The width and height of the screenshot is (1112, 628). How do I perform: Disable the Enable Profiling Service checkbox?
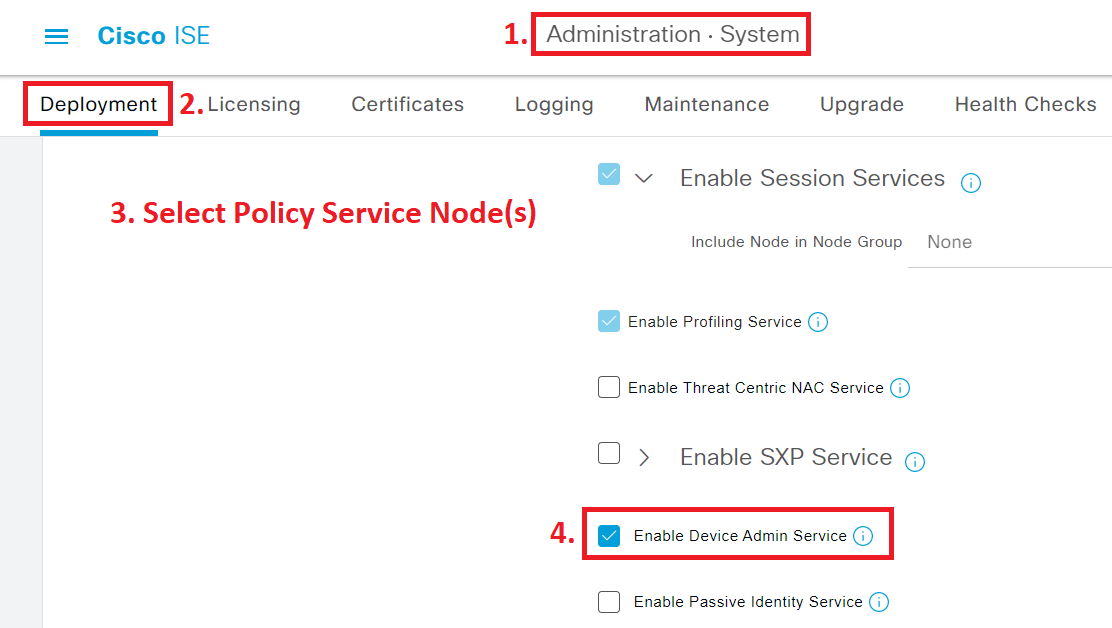pos(609,321)
